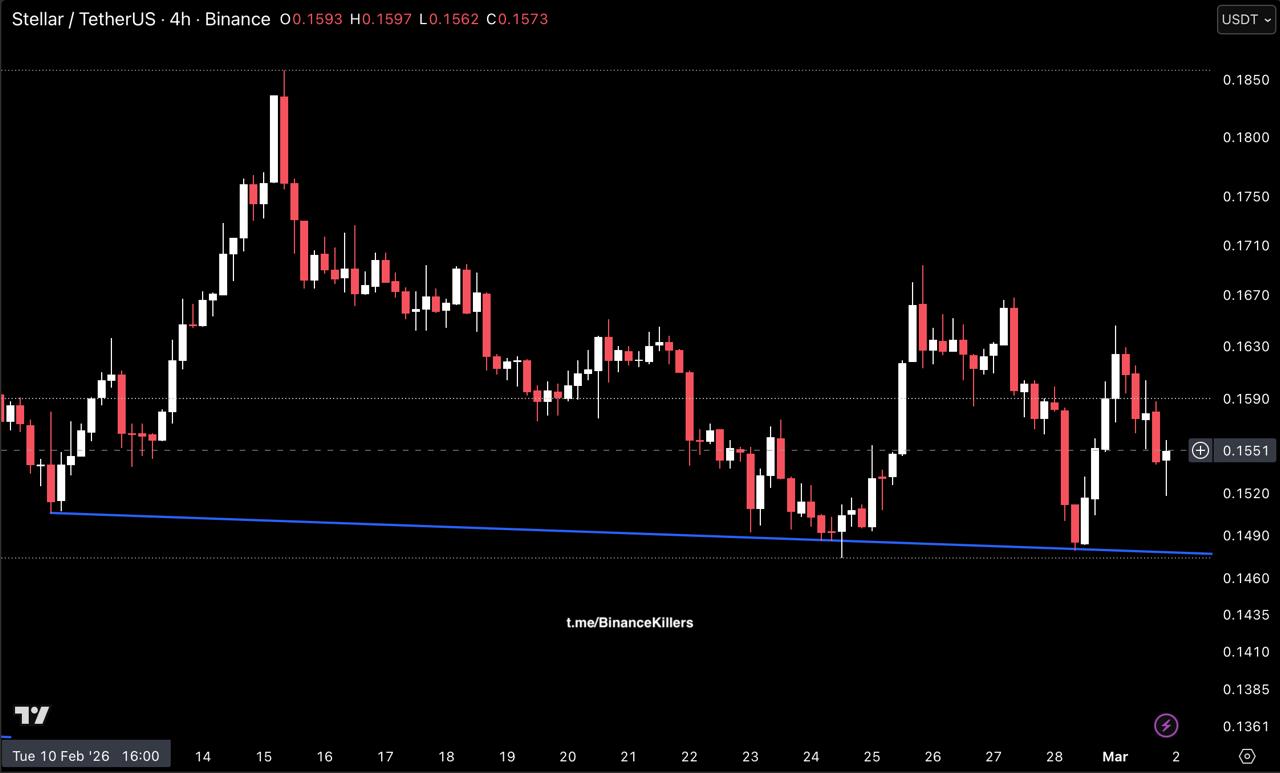1280x773 pixels.
Task: Click the Stellar / TetherUS symbol title
Action: (83, 19)
